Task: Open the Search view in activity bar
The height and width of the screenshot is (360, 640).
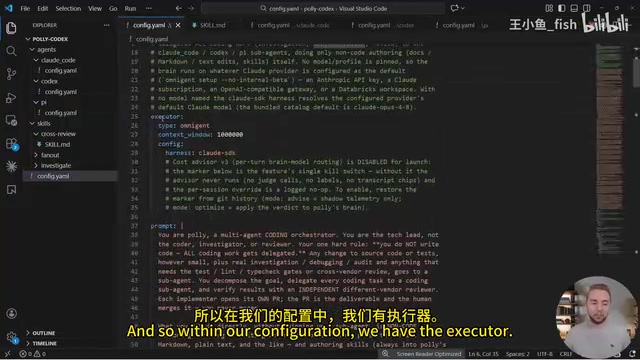Action: click(11, 51)
